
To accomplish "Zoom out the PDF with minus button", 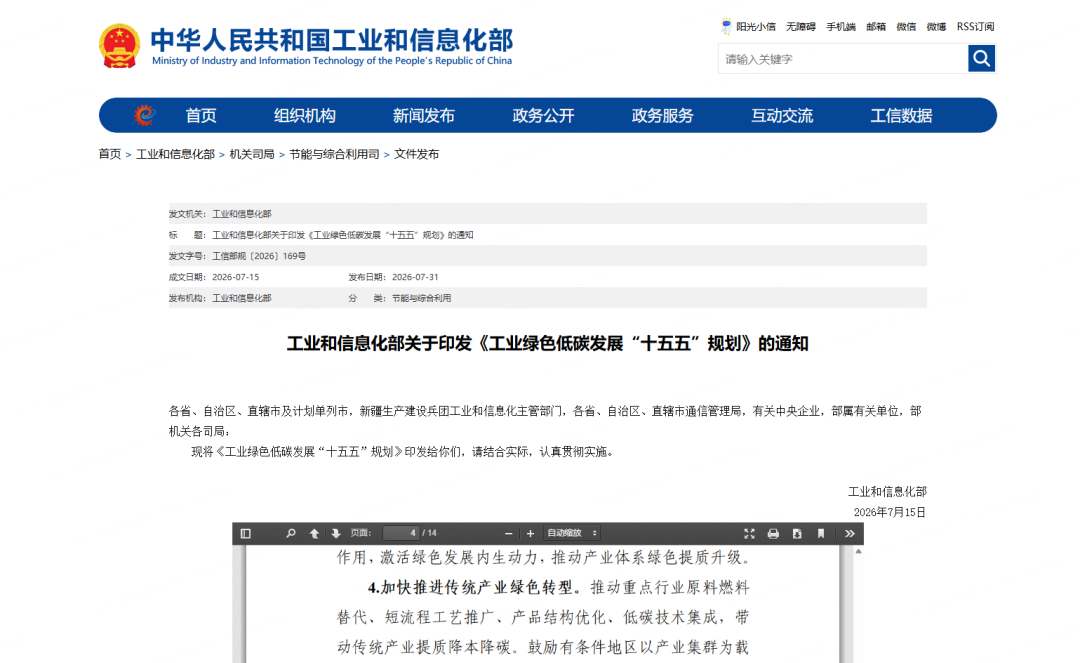I will (x=508, y=534).
